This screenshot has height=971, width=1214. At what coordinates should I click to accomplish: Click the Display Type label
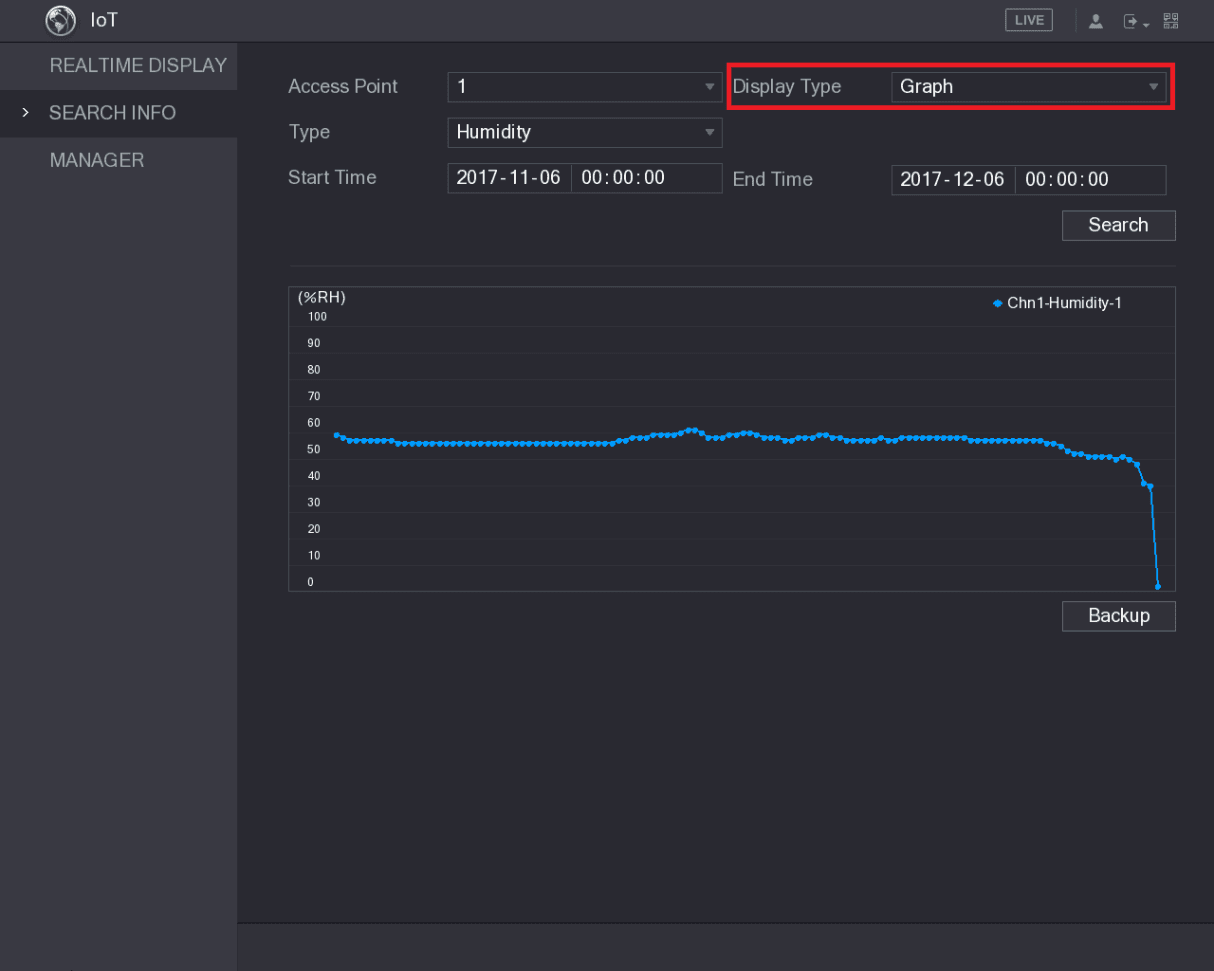click(787, 87)
